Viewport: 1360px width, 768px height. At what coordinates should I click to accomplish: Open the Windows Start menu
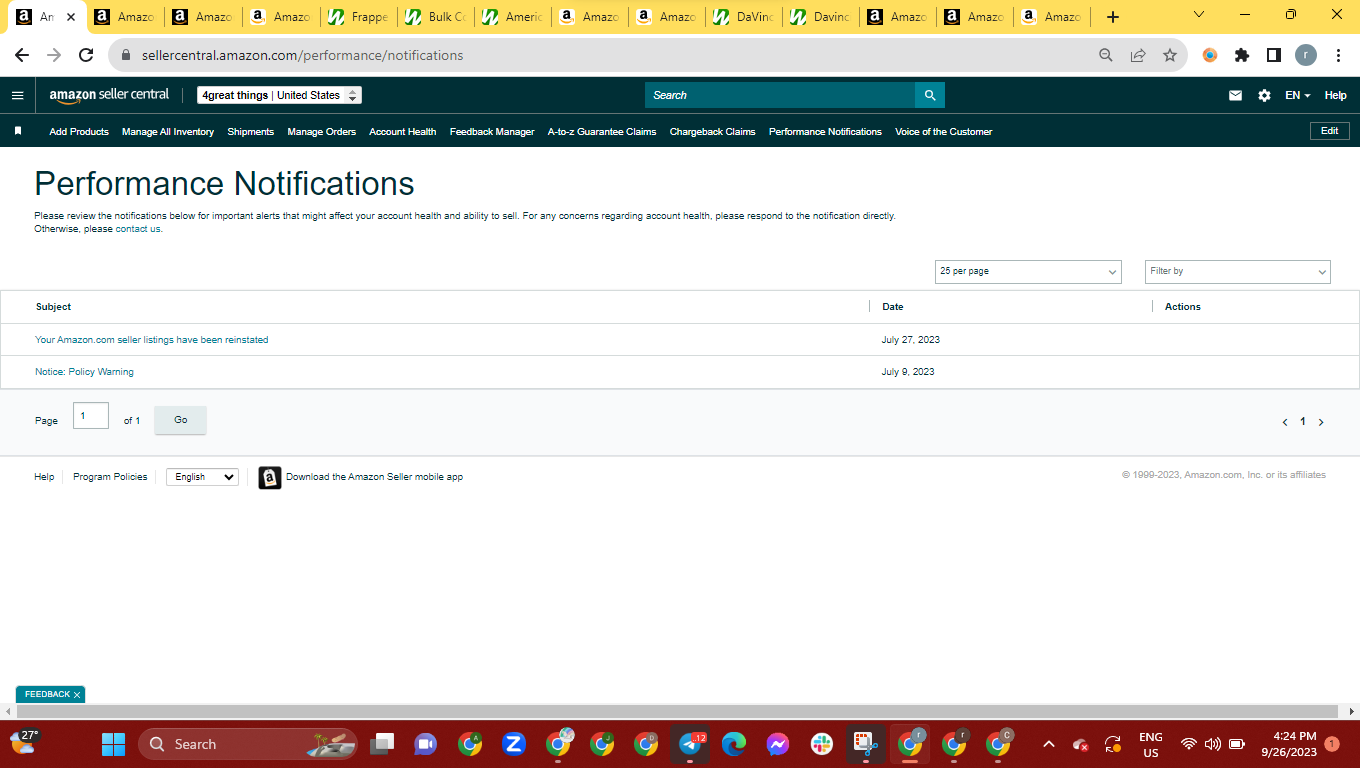point(113,744)
